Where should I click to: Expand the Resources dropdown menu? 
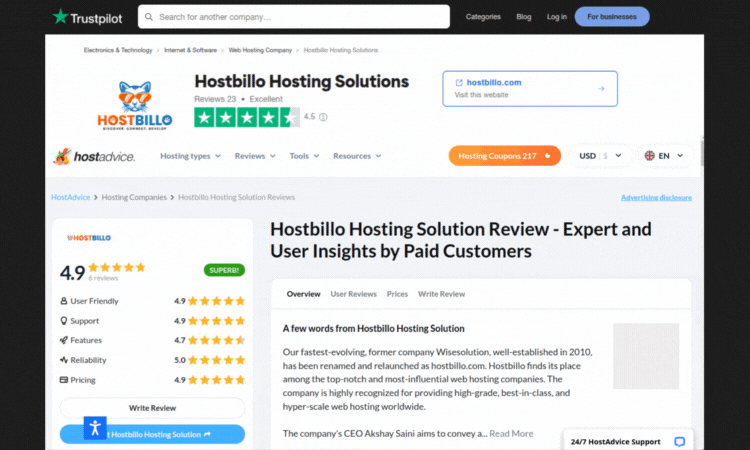click(357, 156)
